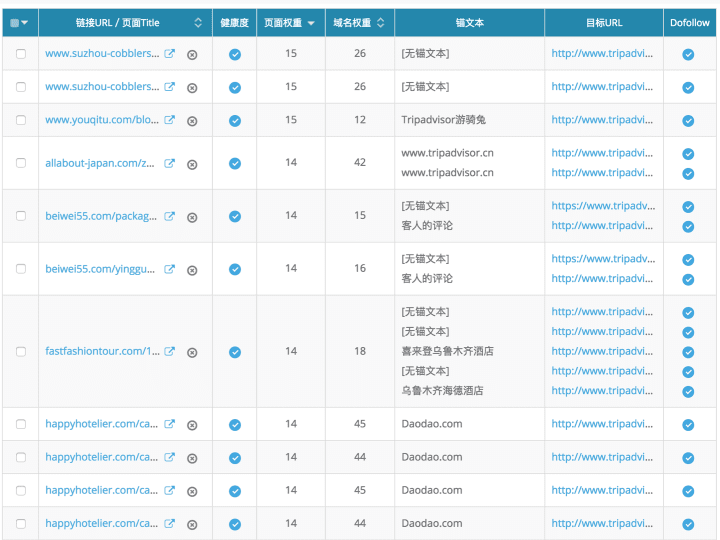Toggle sort arrows on 链接URL / 页面Title column
Viewport: 720px width, 540px height.
(198, 22)
